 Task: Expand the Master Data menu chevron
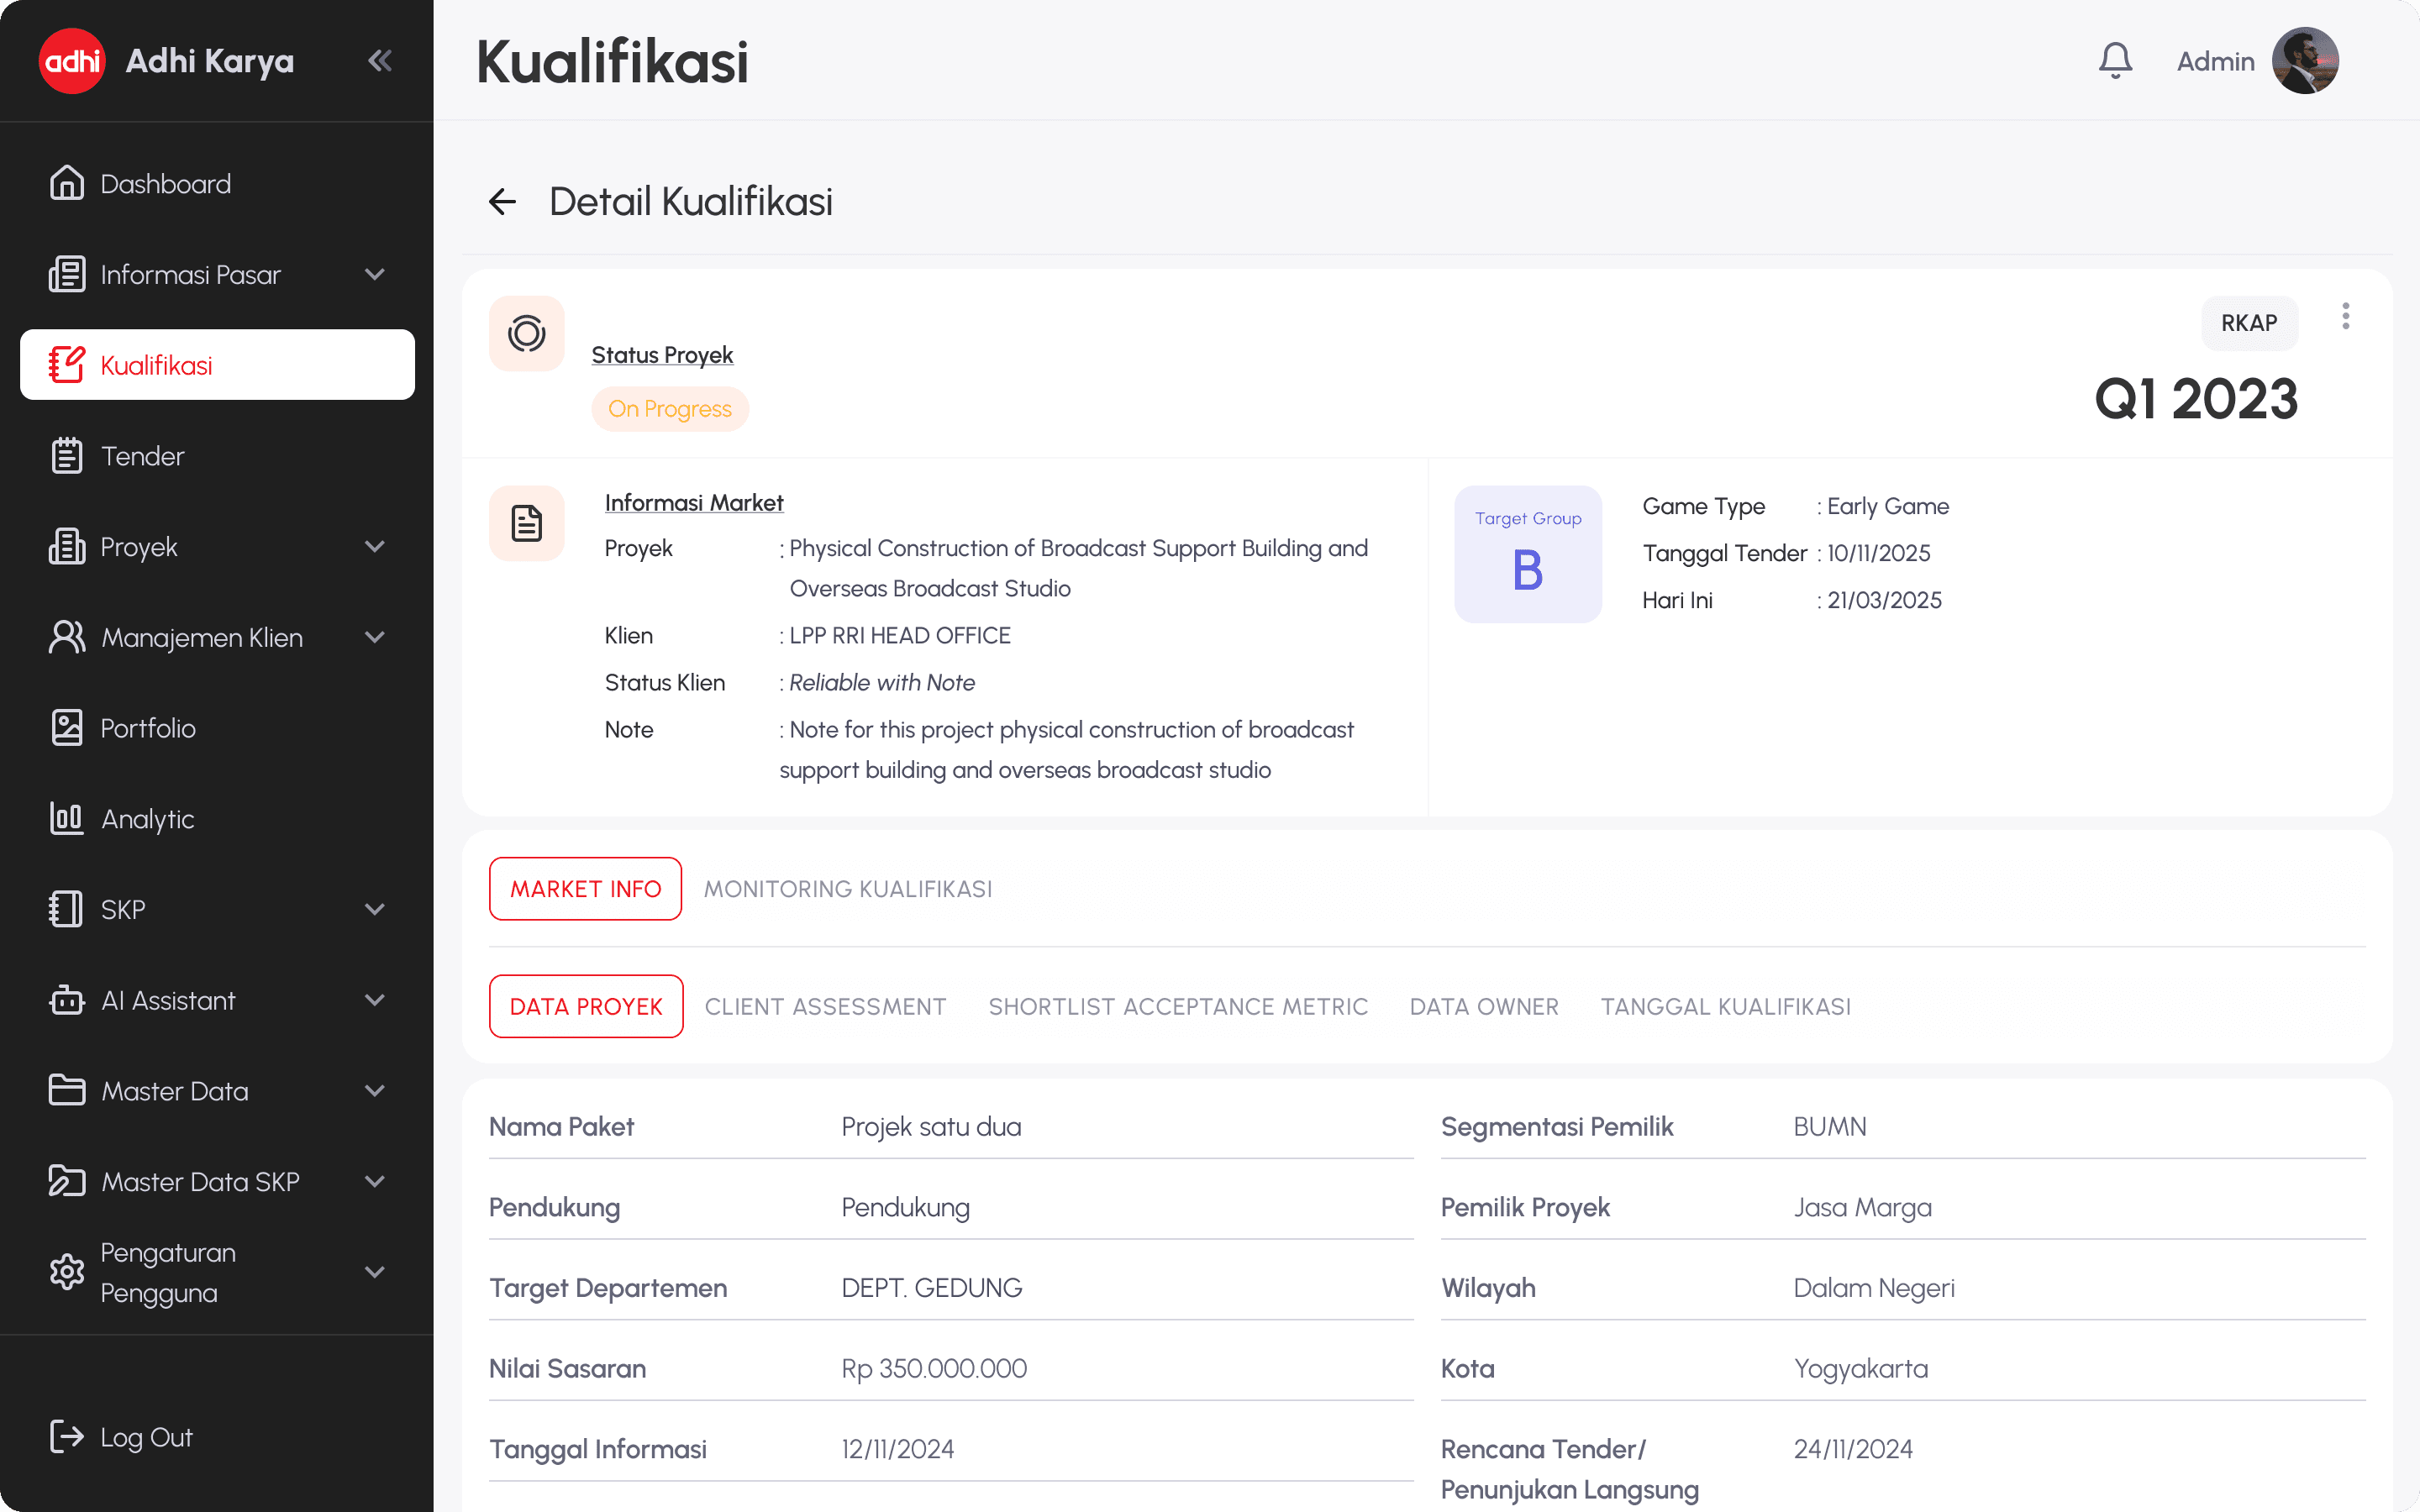tap(375, 1090)
